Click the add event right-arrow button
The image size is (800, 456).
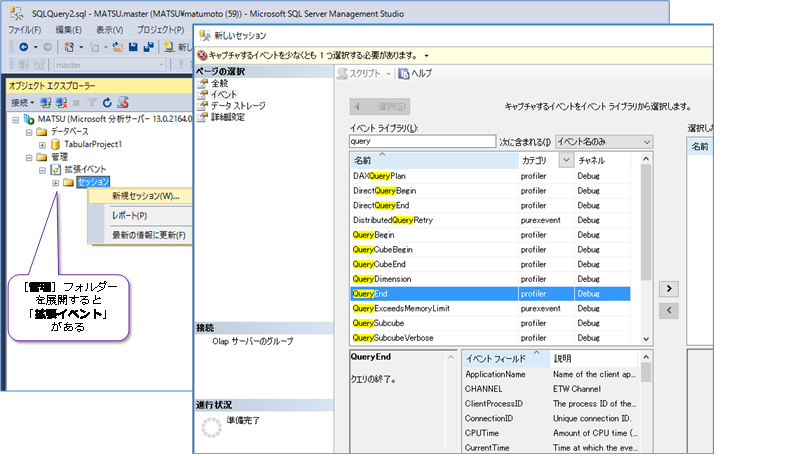pos(669,289)
